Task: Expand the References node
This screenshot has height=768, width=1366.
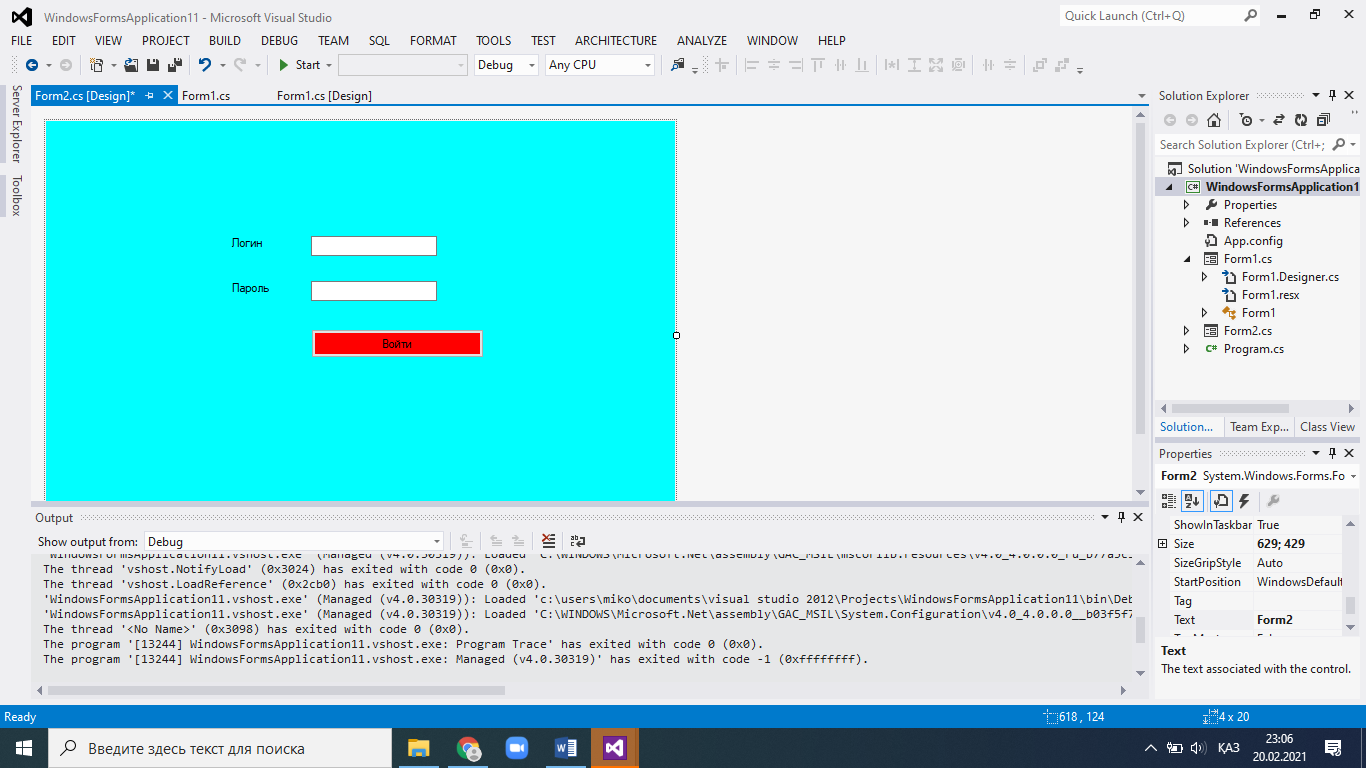Action: 1187,223
